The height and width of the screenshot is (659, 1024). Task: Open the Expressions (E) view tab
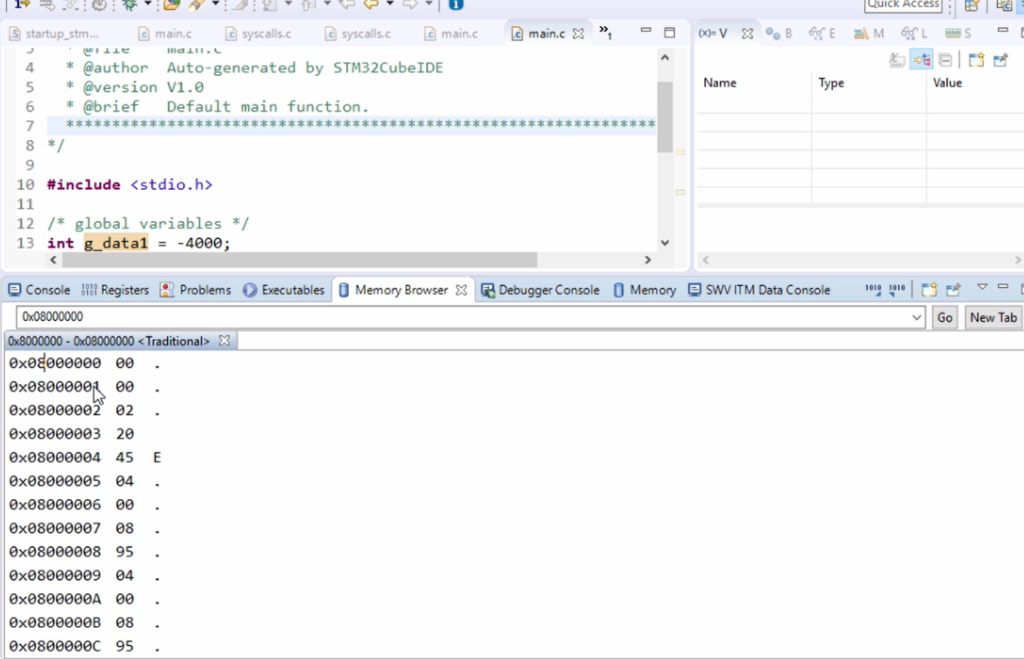[x=822, y=33]
